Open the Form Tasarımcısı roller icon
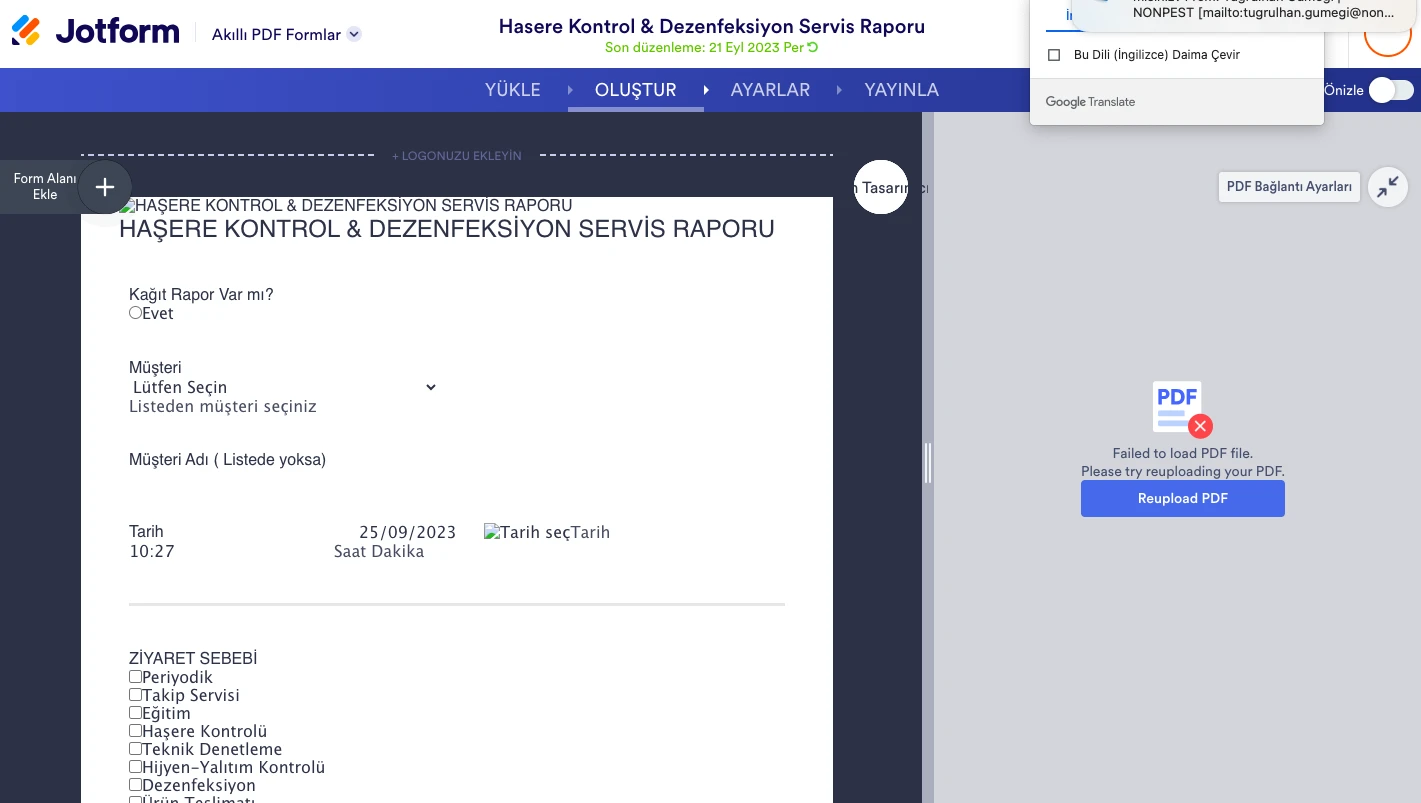The width and height of the screenshot is (1421, 803). pos(881,187)
